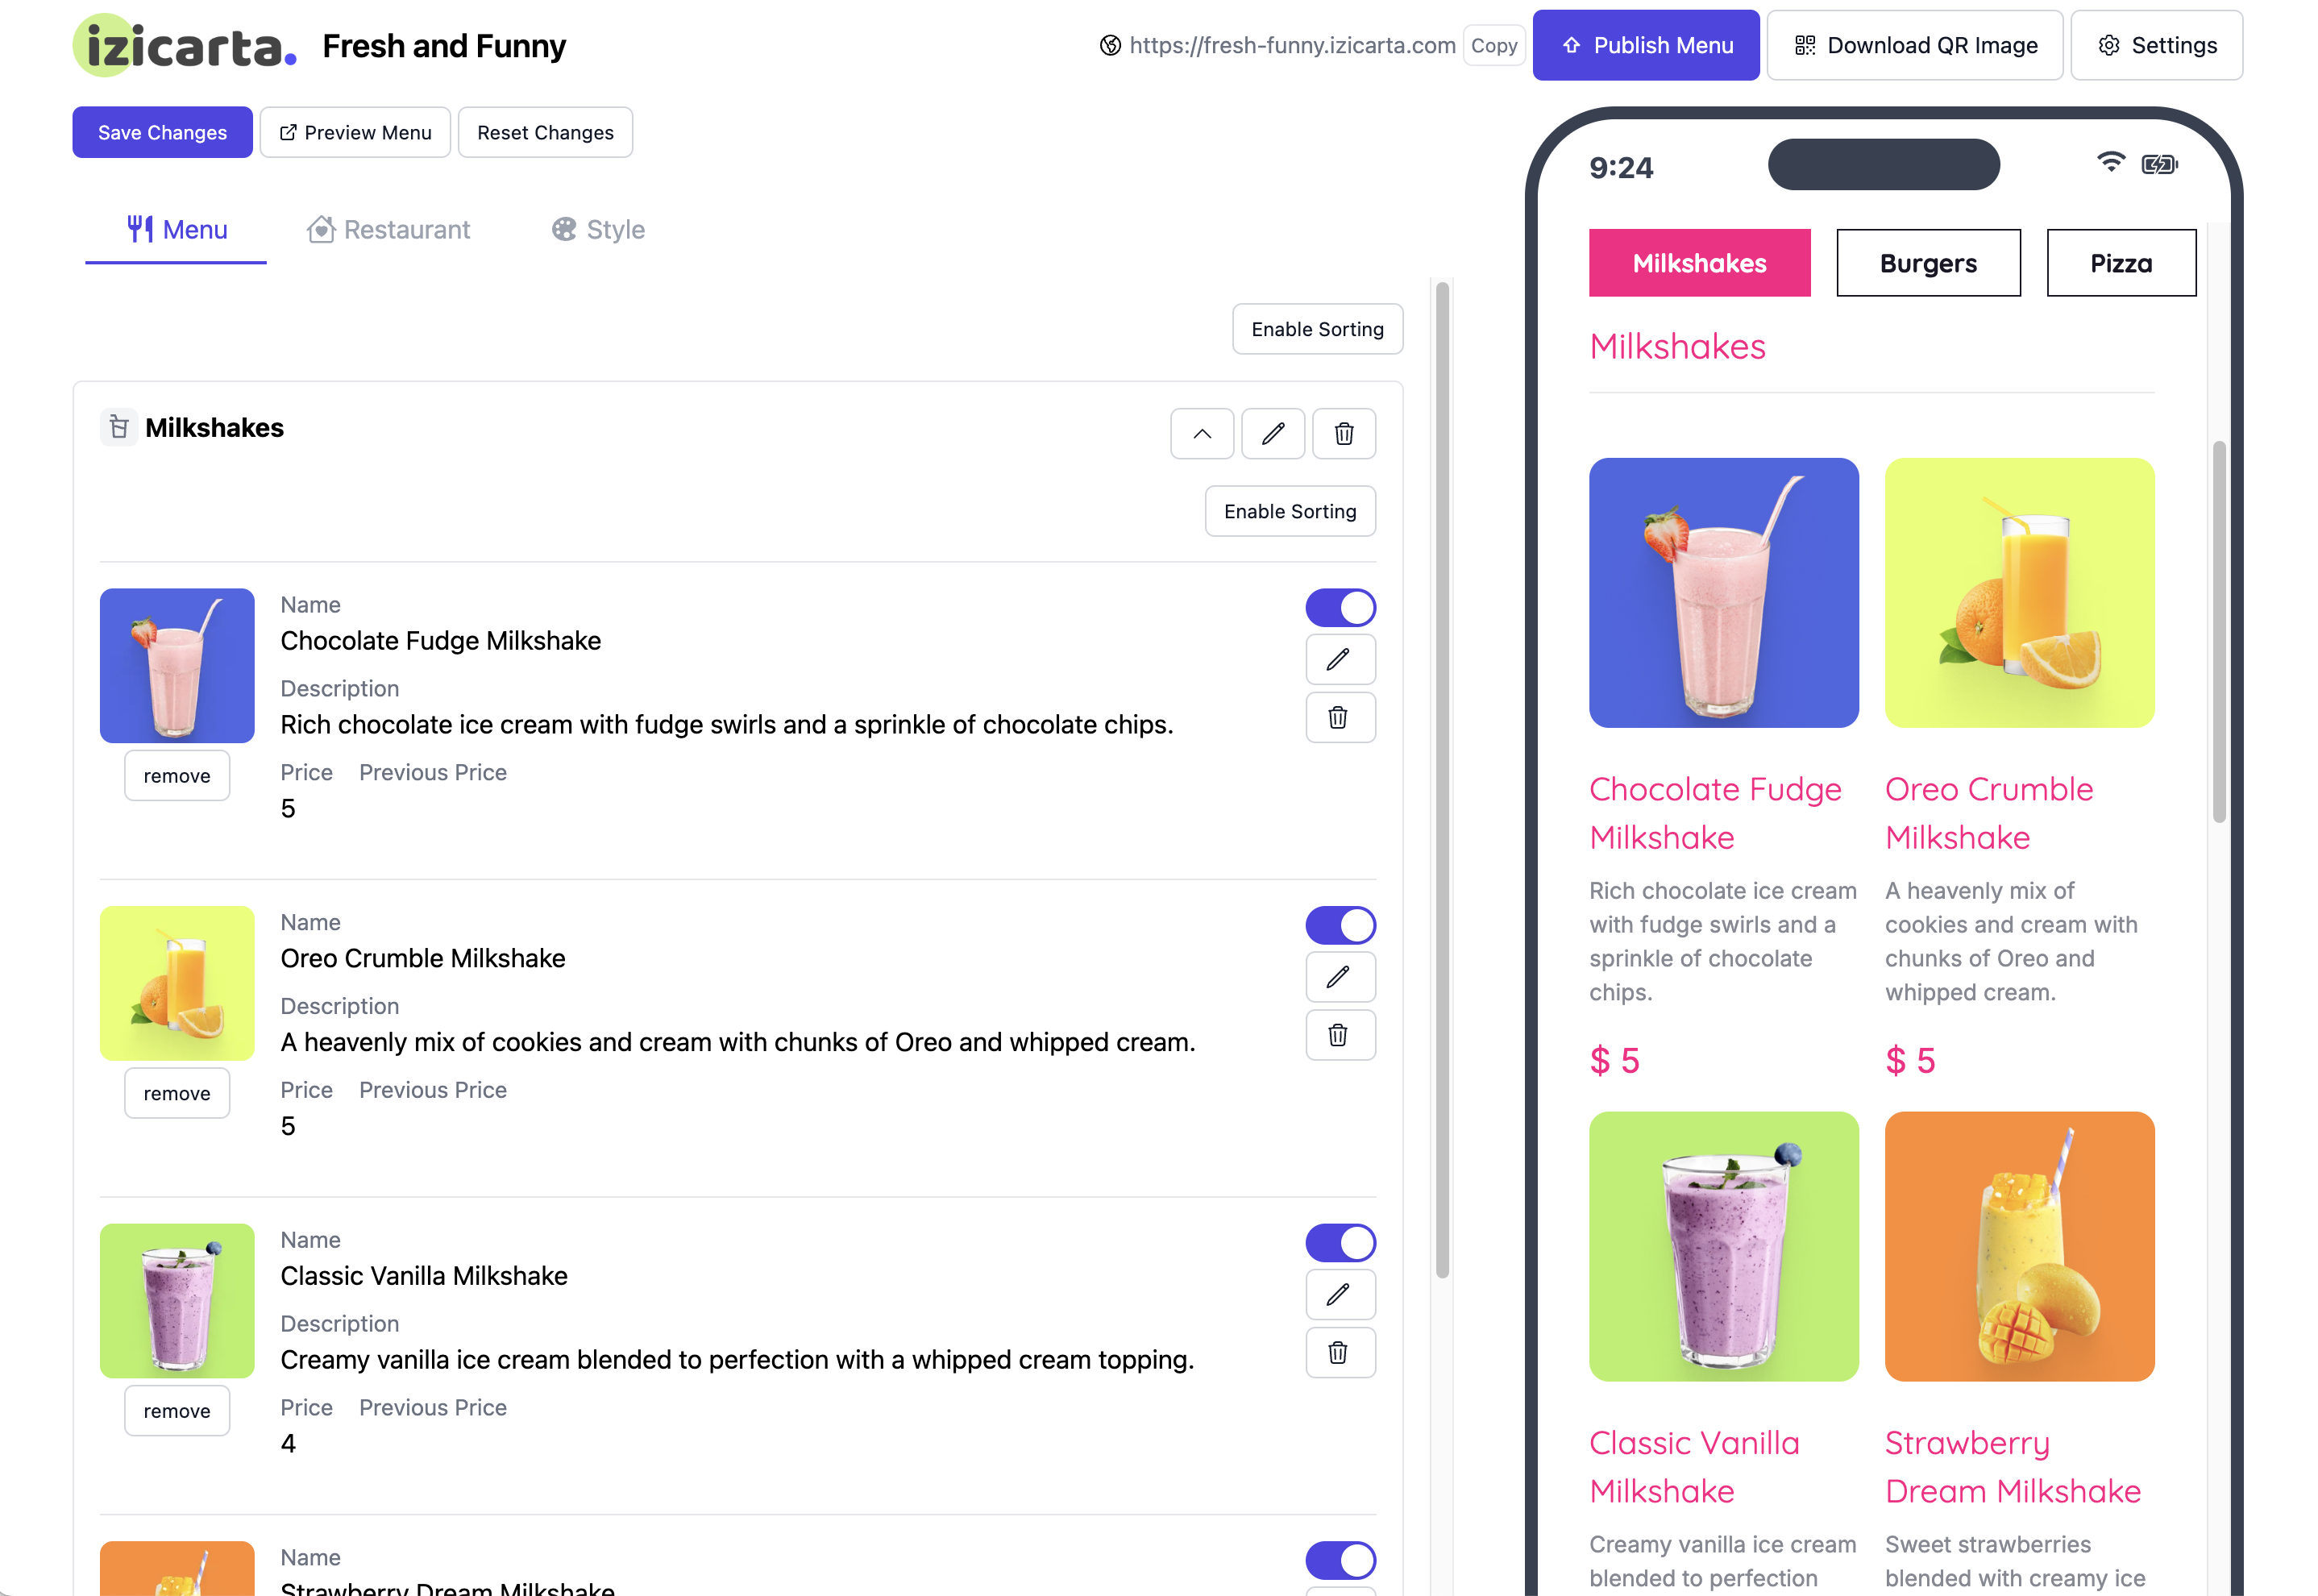
Task: Remove image from Chocolate Fudge Milkshake
Action: click(x=177, y=776)
